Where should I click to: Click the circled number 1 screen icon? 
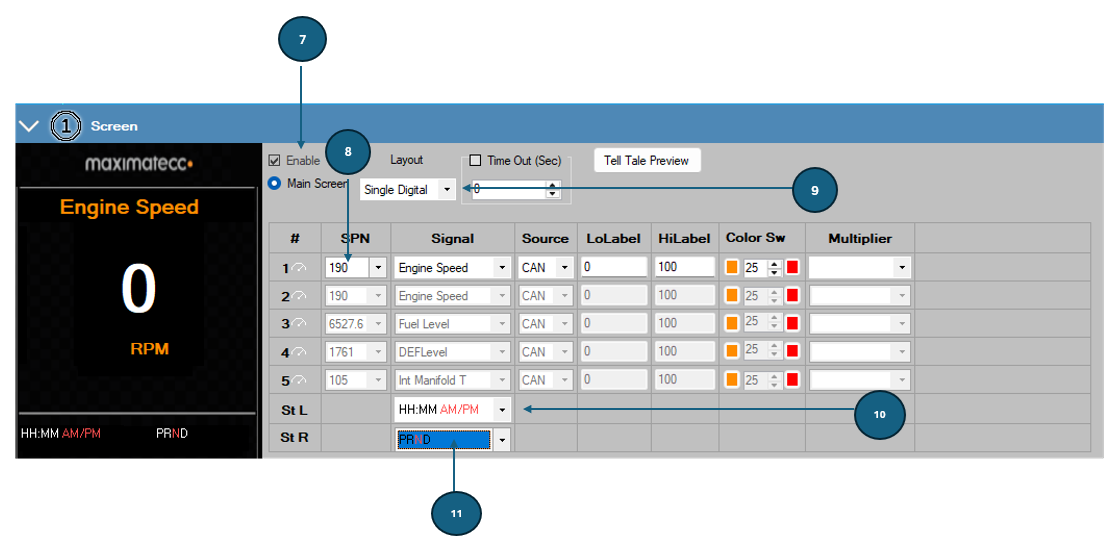[65, 126]
